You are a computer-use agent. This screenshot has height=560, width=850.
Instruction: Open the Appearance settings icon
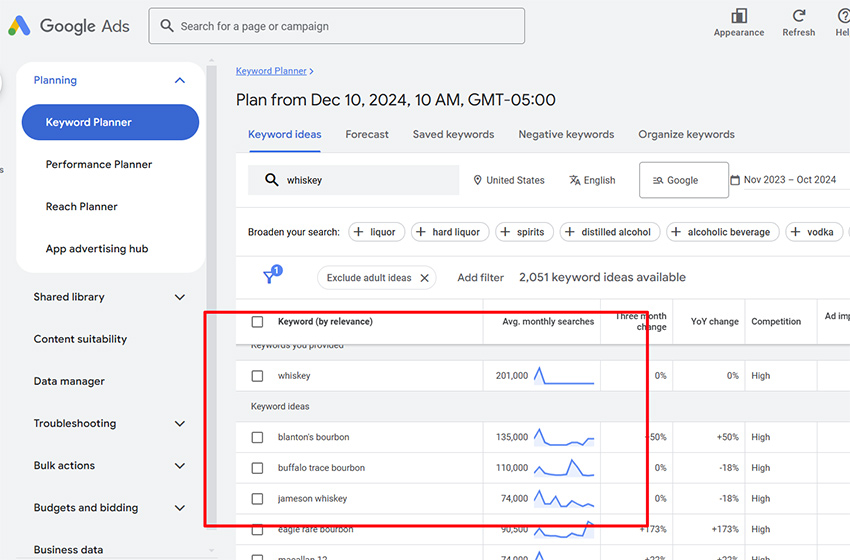(739, 16)
